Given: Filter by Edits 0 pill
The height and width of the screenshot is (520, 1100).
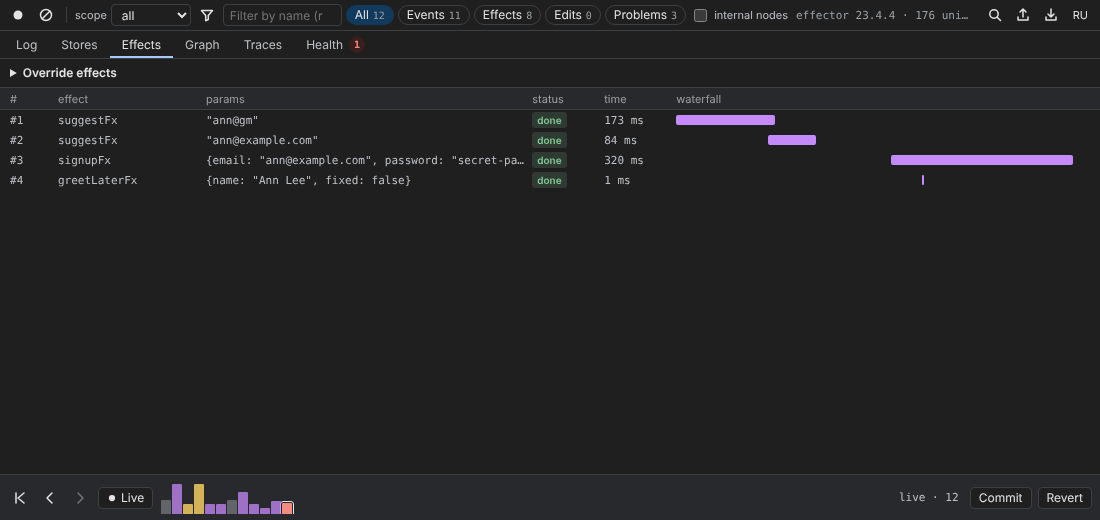Looking at the screenshot, I should click(x=572, y=15).
